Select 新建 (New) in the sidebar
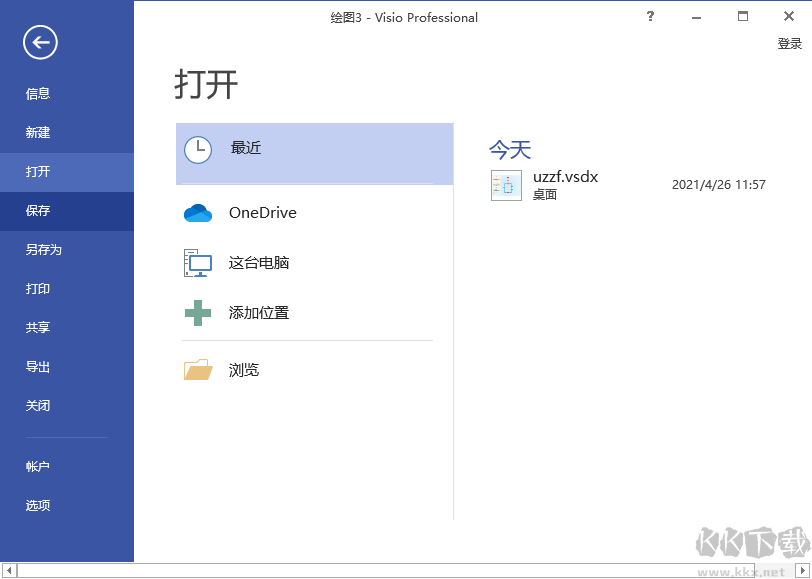Viewport: 812px width, 579px height. point(38,133)
